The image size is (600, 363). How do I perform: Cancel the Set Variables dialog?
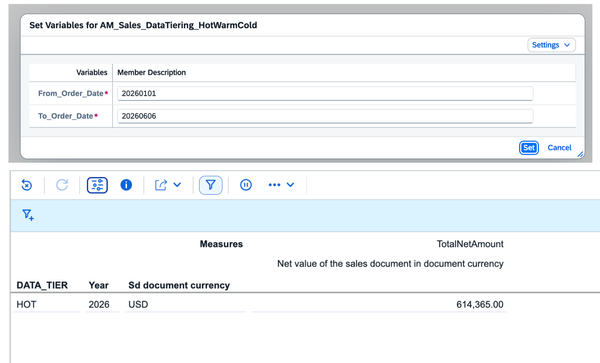click(559, 148)
